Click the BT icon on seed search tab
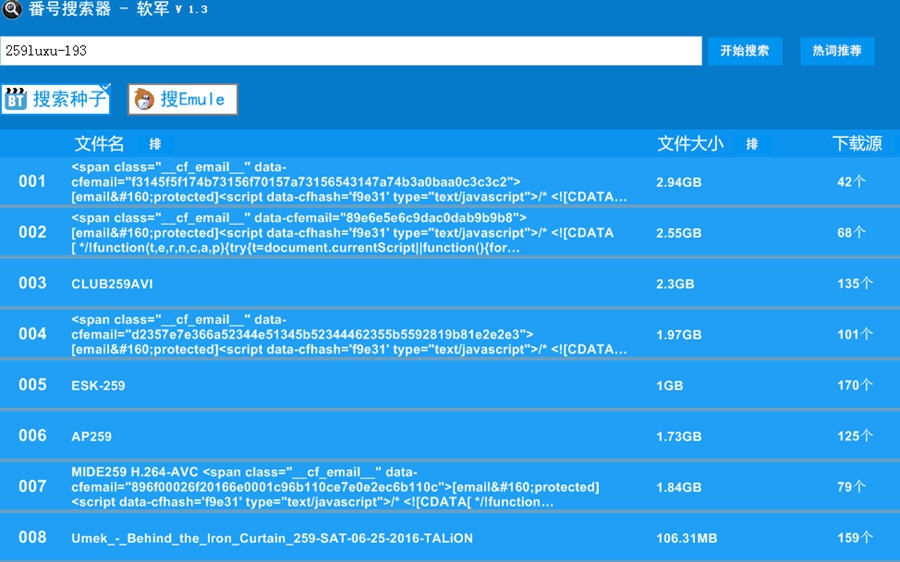The image size is (900, 562). (16, 99)
